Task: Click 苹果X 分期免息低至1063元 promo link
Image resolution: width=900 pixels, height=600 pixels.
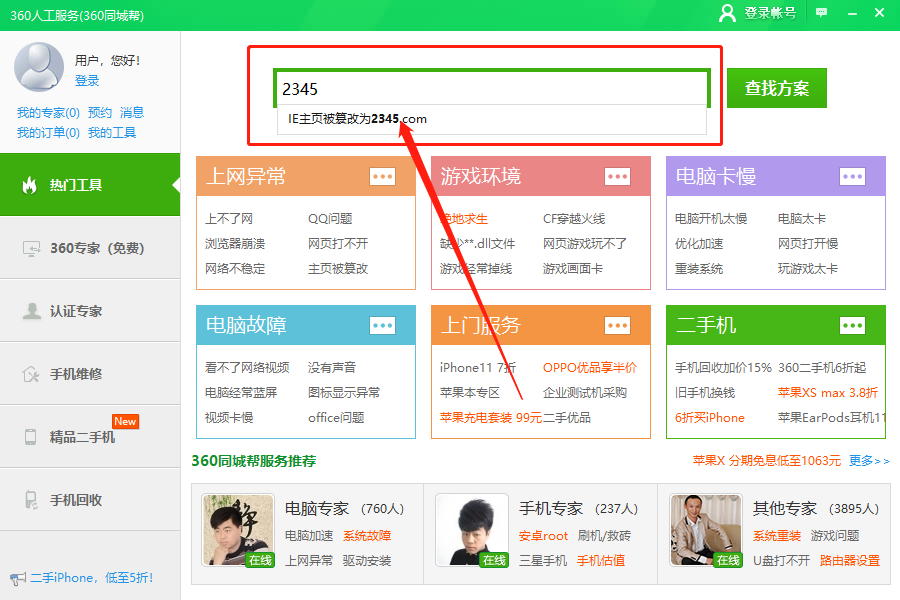Action: point(767,460)
